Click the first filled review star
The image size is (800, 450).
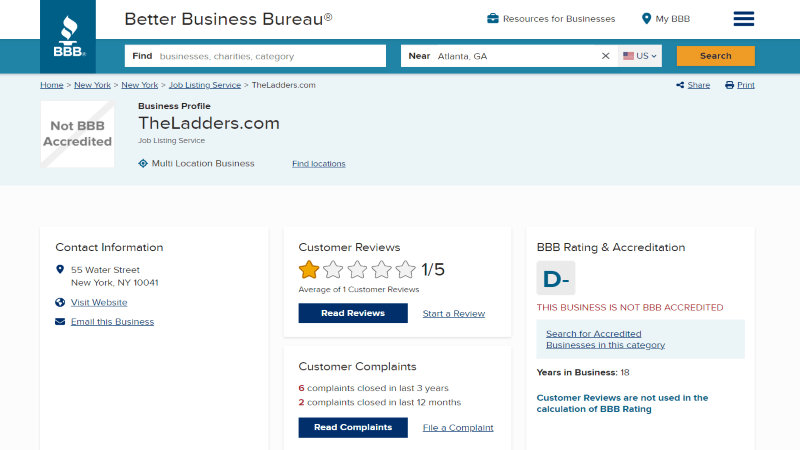(309, 269)
